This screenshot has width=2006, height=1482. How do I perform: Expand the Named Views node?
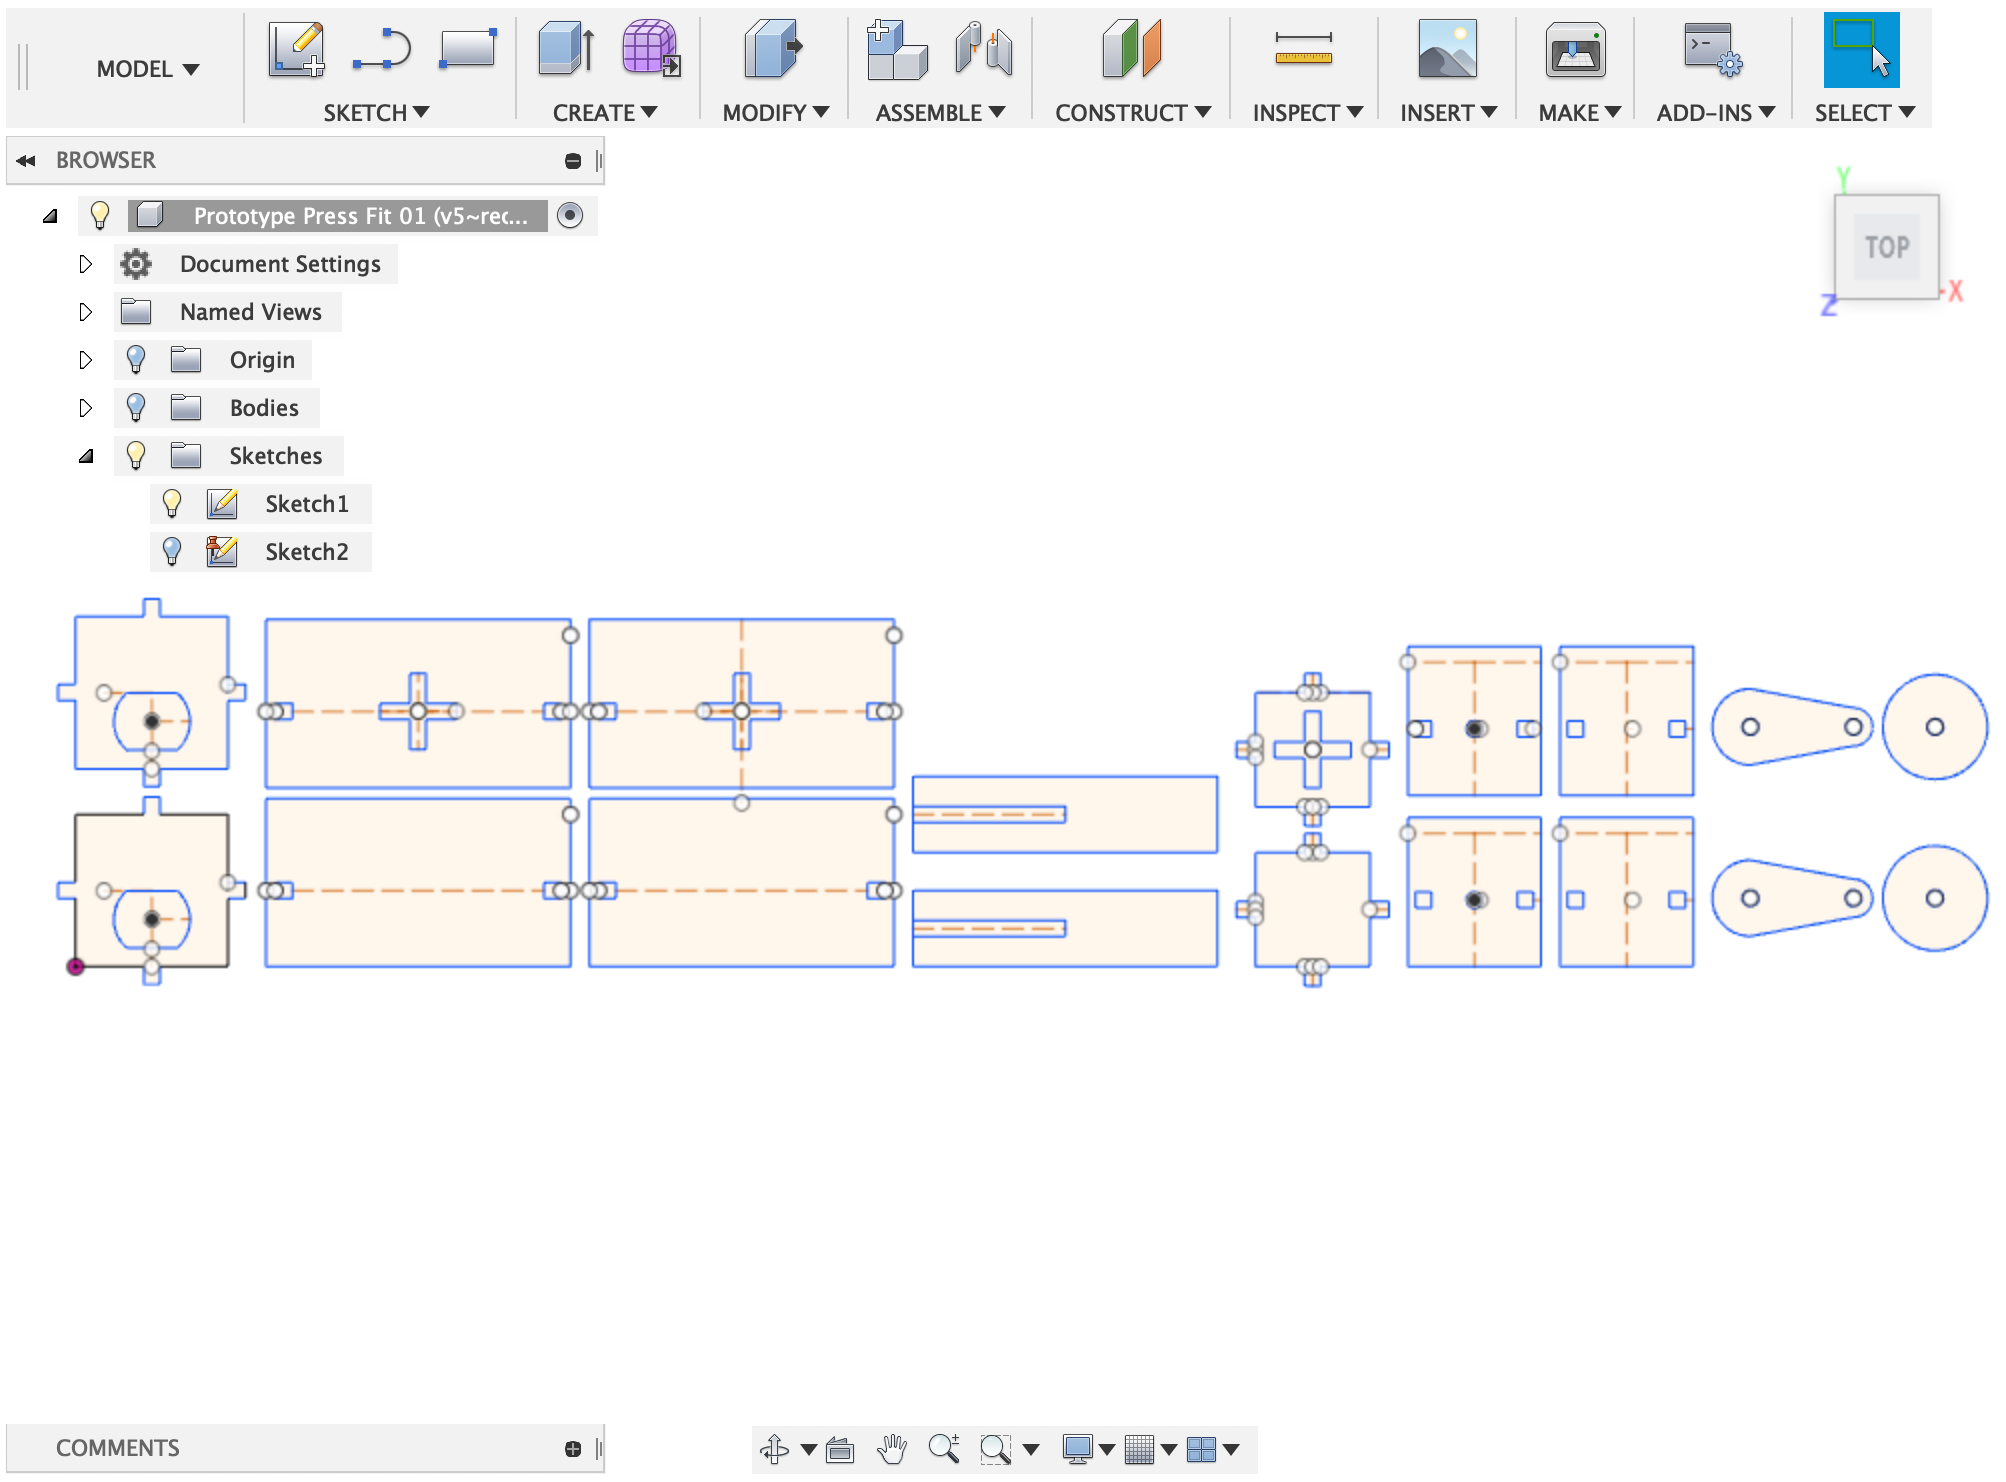(85, 312)
